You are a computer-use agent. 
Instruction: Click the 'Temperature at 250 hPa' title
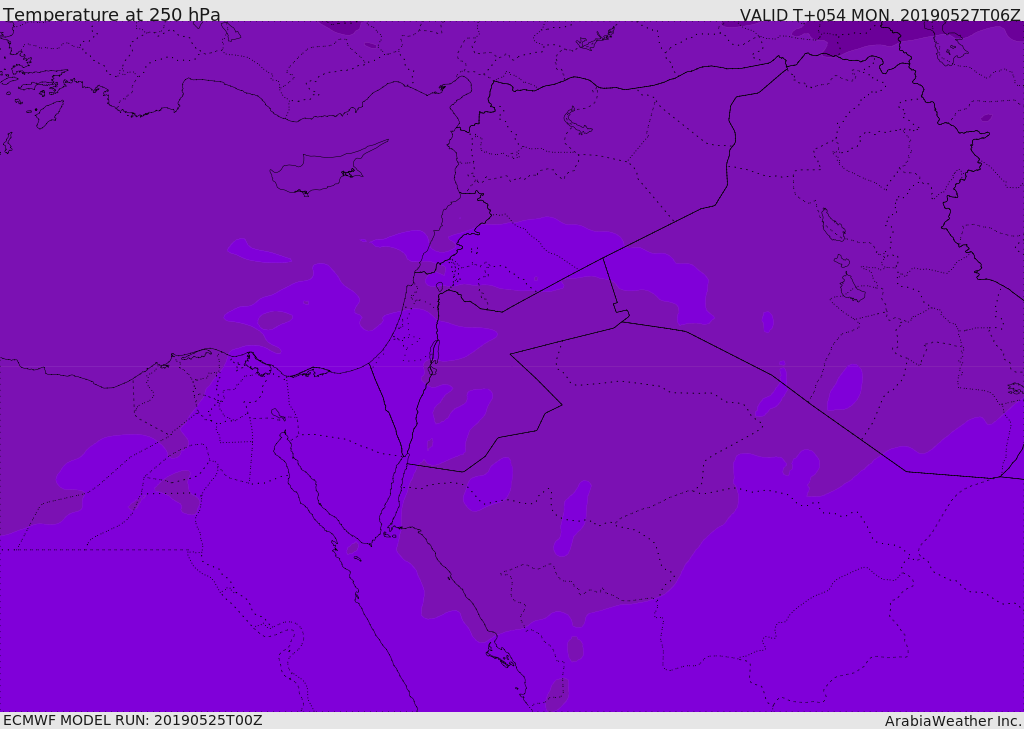[x=112, y=14]
